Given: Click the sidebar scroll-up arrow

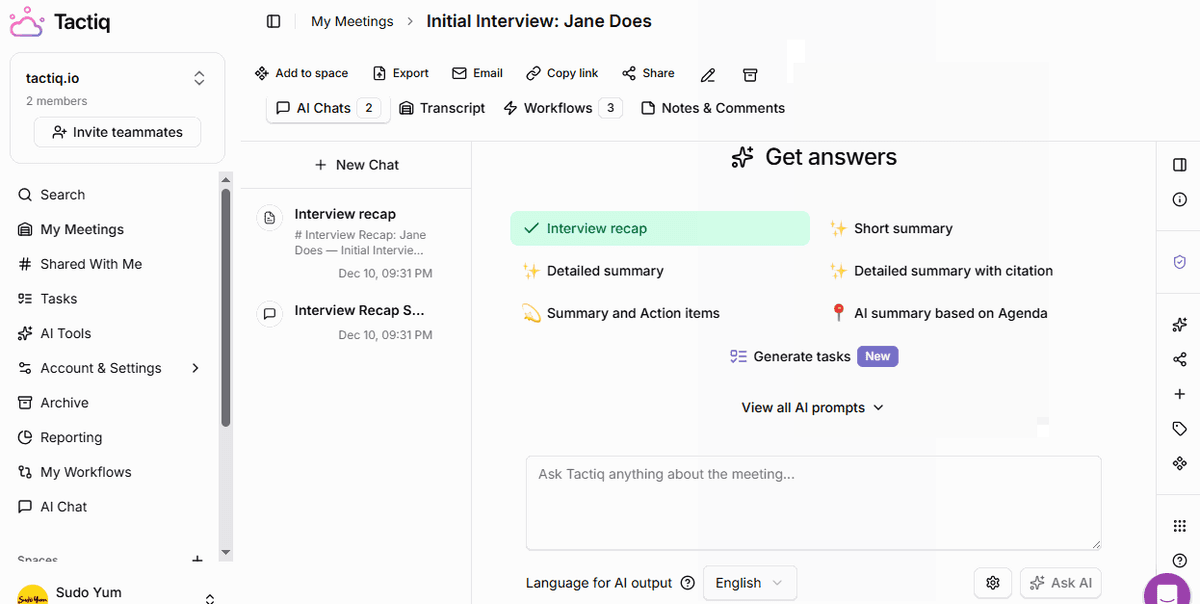Looking at the screenshot, I should [x=225, y=179].
